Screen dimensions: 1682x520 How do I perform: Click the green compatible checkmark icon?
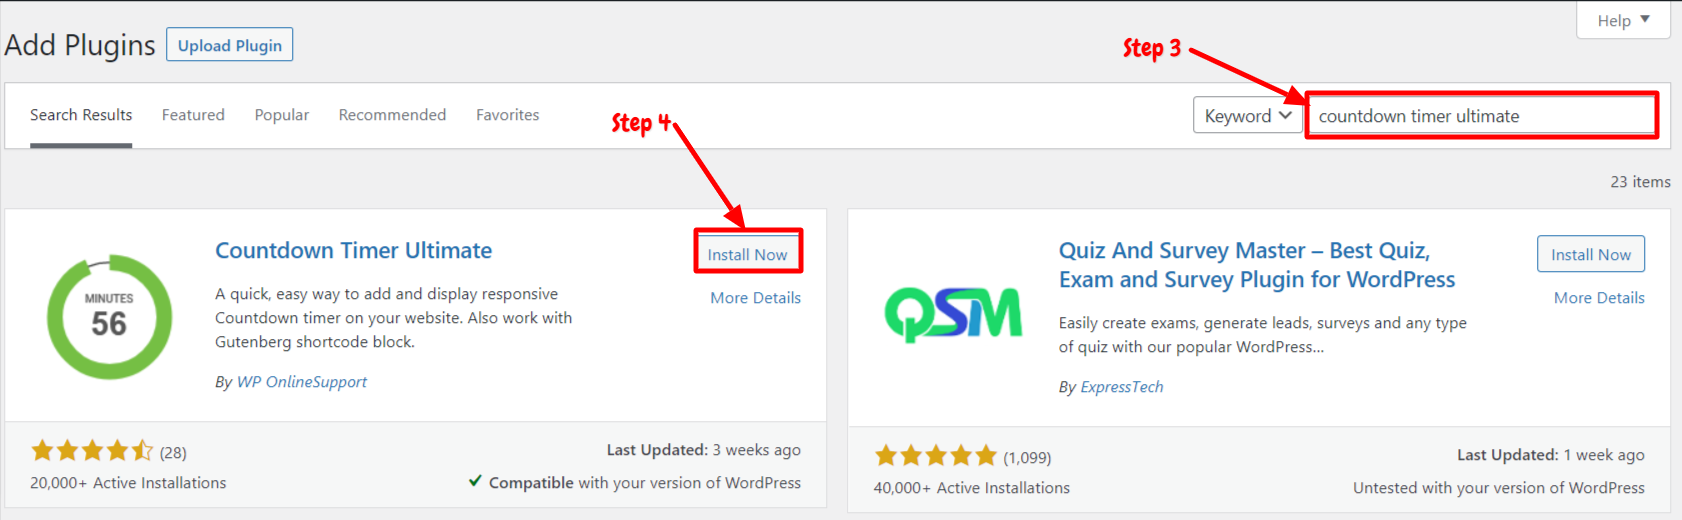pos(475,481)
